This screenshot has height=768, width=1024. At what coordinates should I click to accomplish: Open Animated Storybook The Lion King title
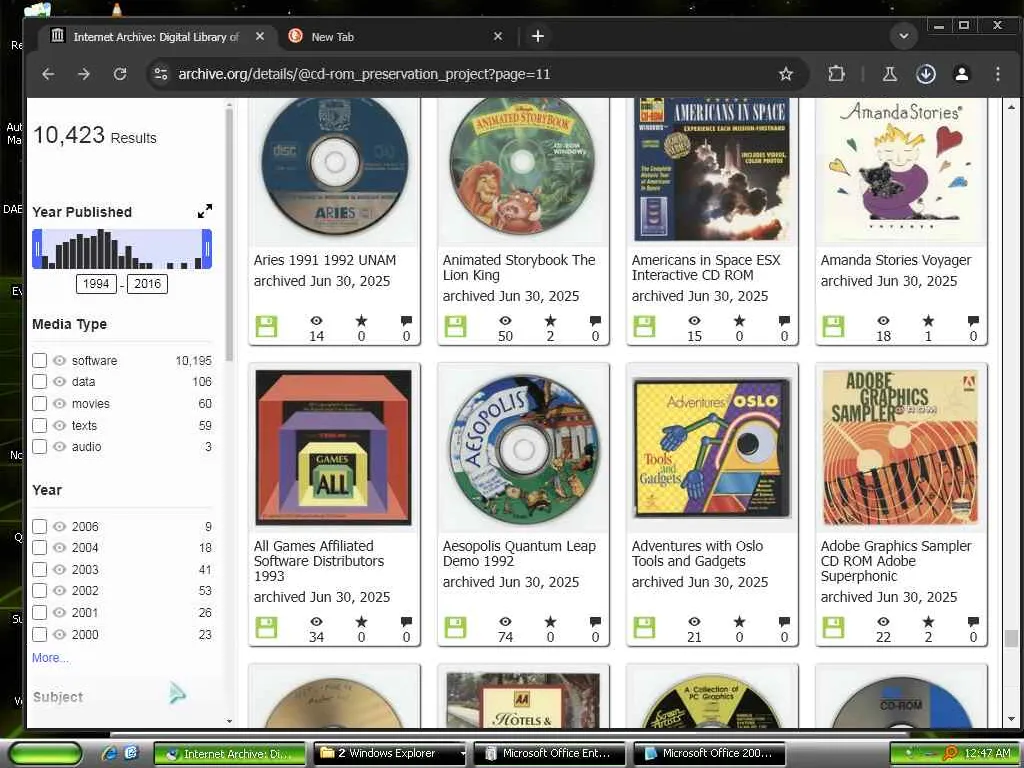519,268
